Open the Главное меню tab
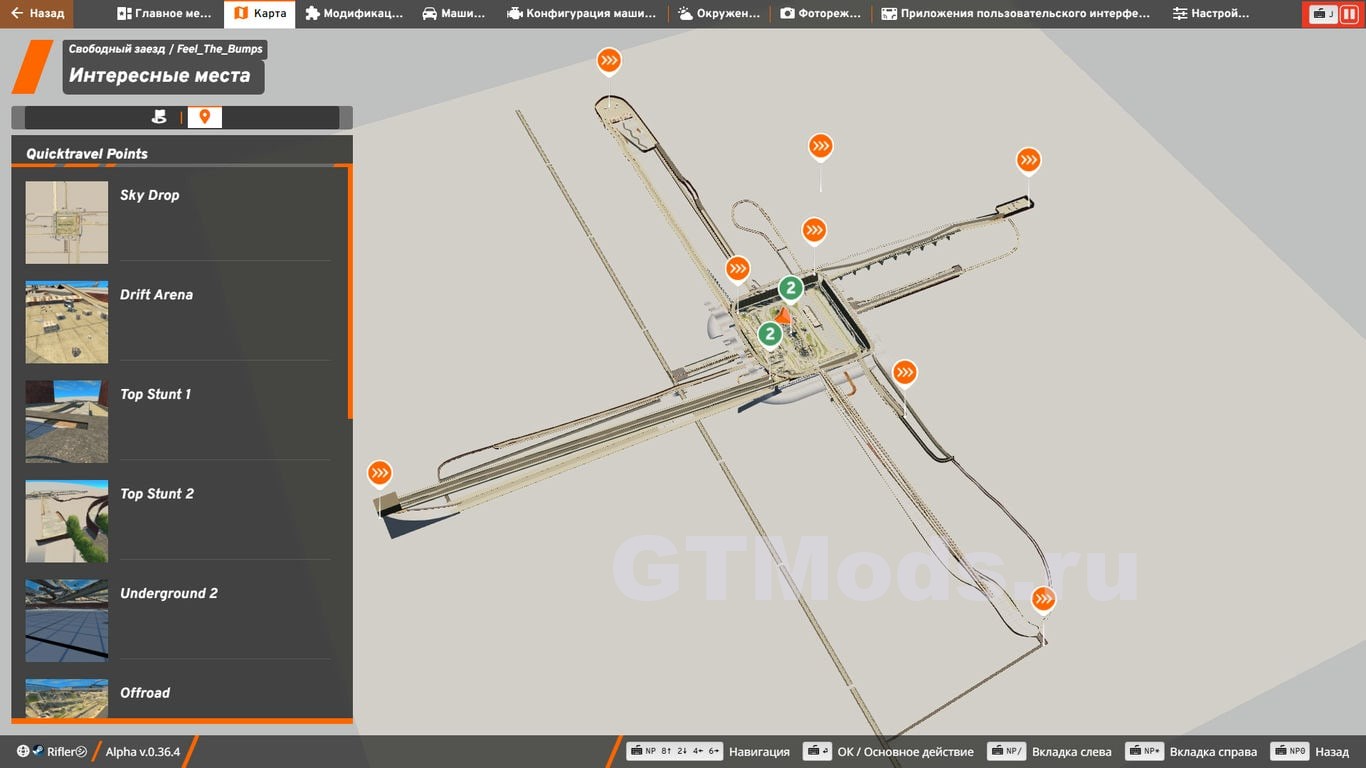The height and width of the screenshot is (768, 1366). (x=164, y=14)
